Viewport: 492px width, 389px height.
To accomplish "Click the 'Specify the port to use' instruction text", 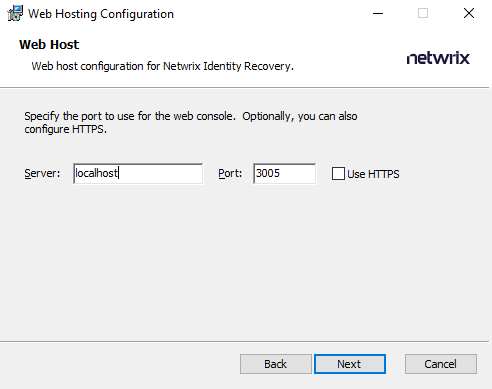I will (x=191, y=122).
